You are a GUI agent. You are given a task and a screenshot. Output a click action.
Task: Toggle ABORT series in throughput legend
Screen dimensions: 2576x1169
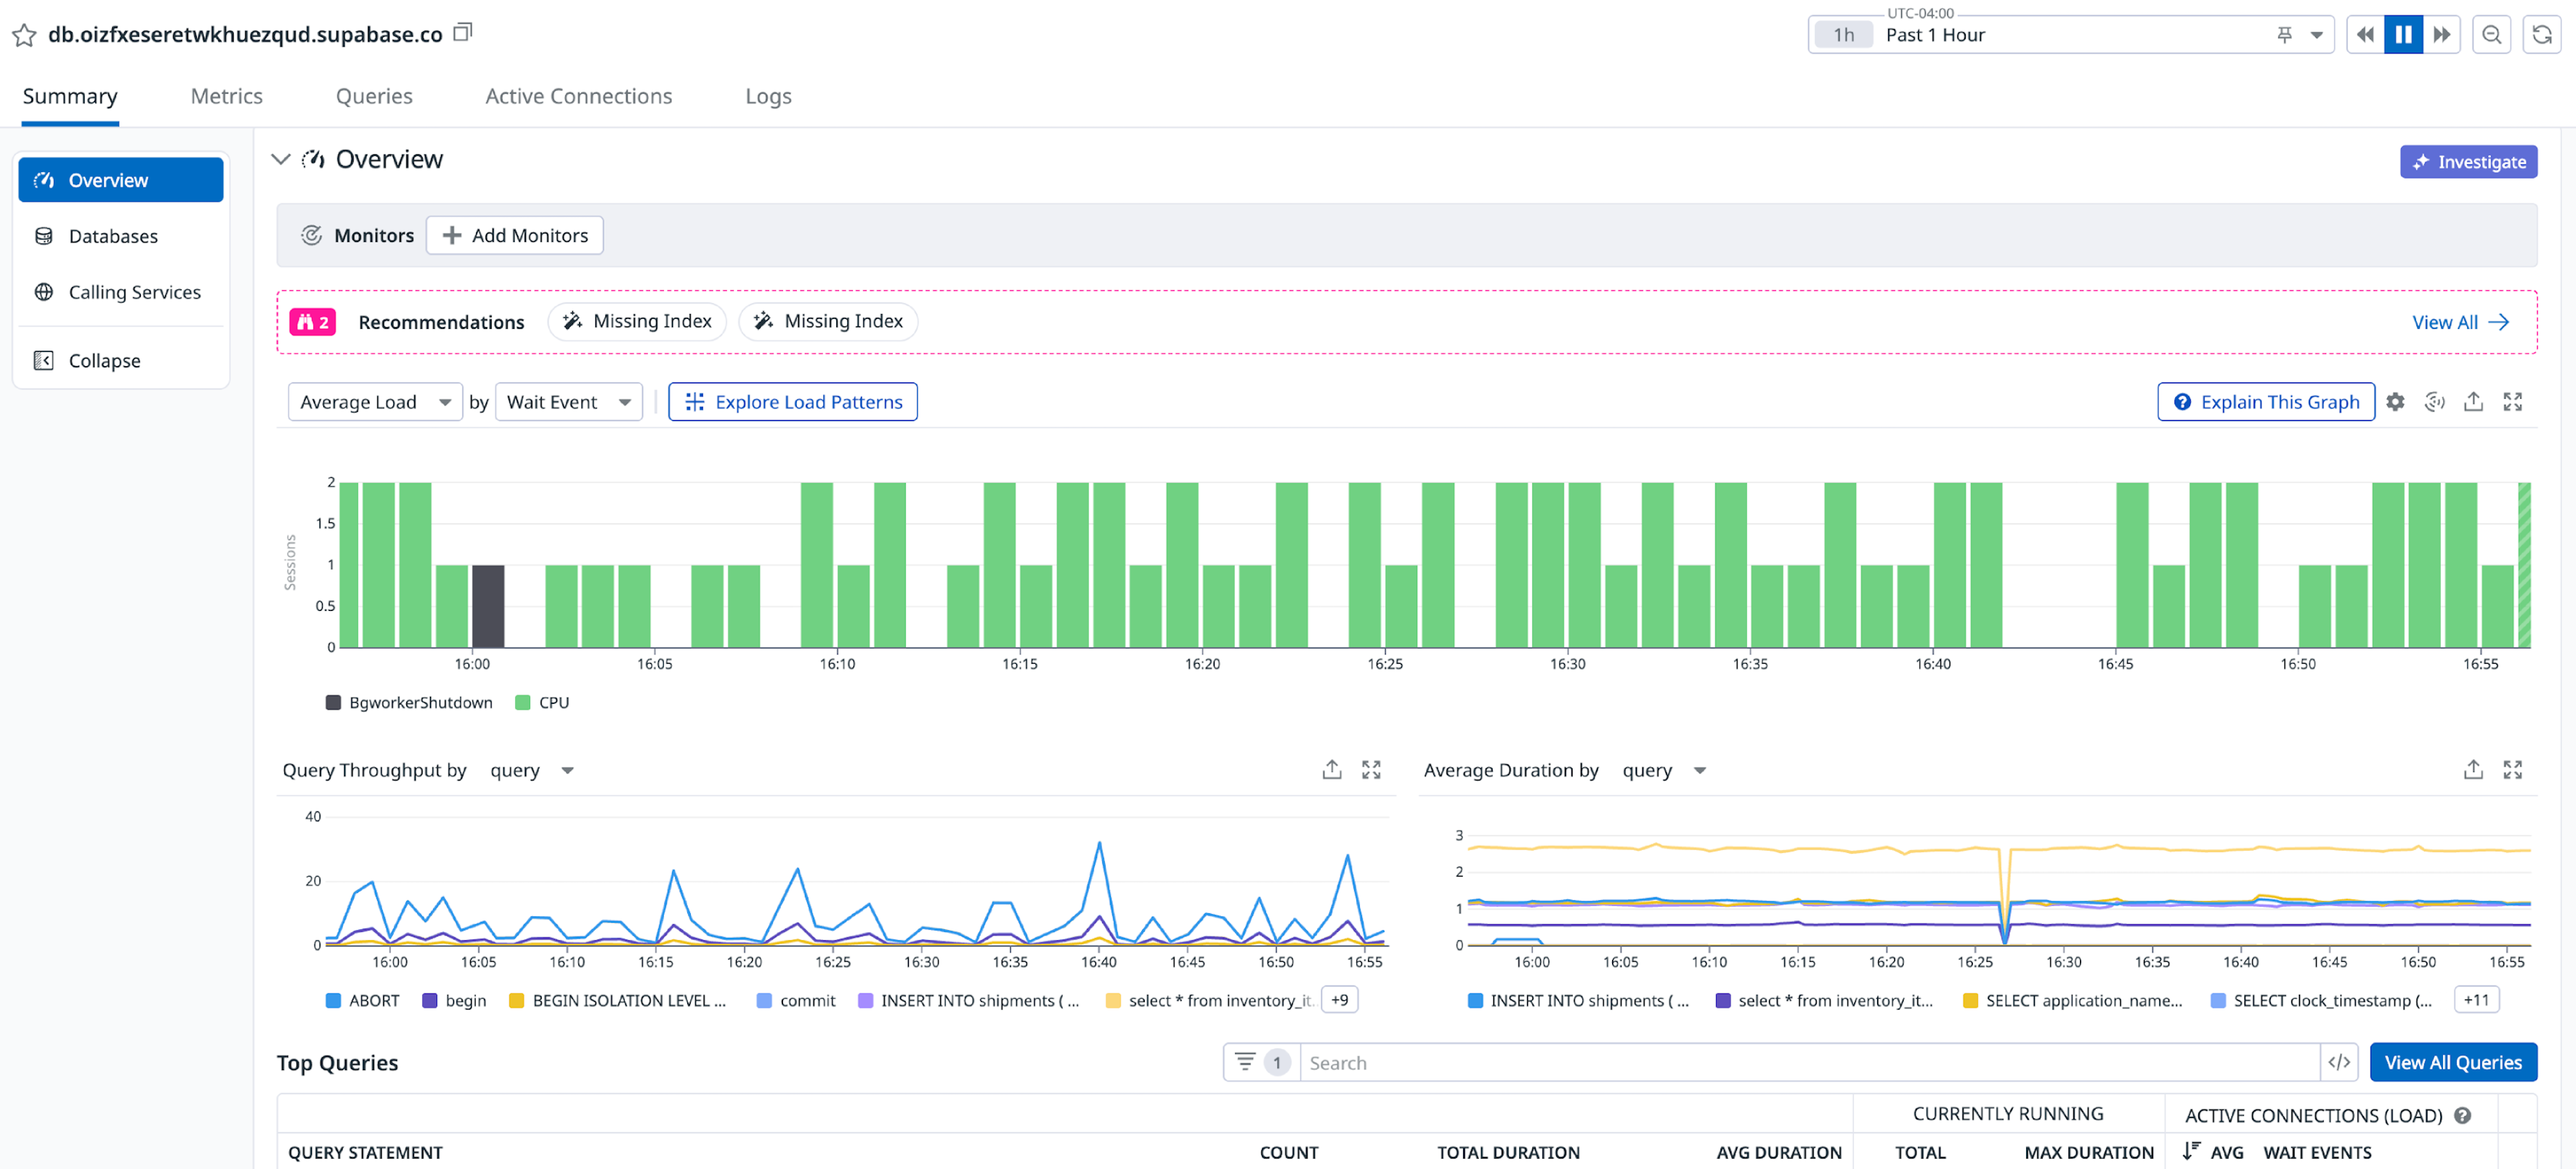[x=362, y=1000]
